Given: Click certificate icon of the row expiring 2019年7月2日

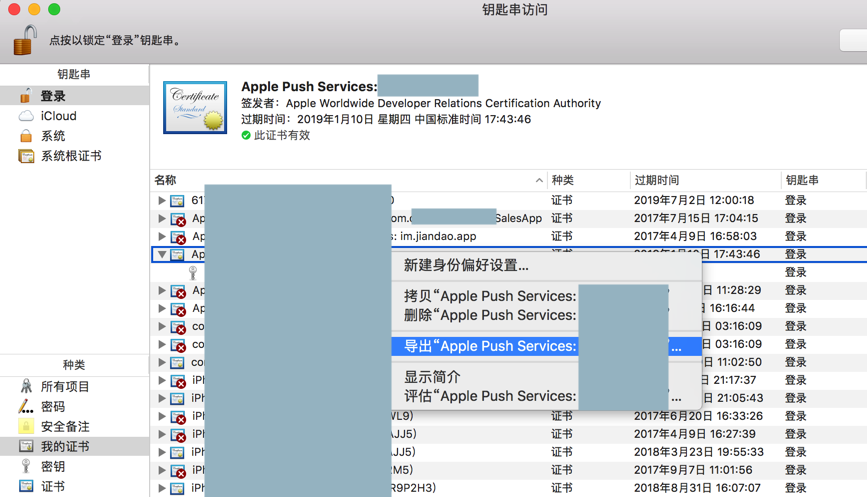Looking at the screenshot, I should (177, 200).
